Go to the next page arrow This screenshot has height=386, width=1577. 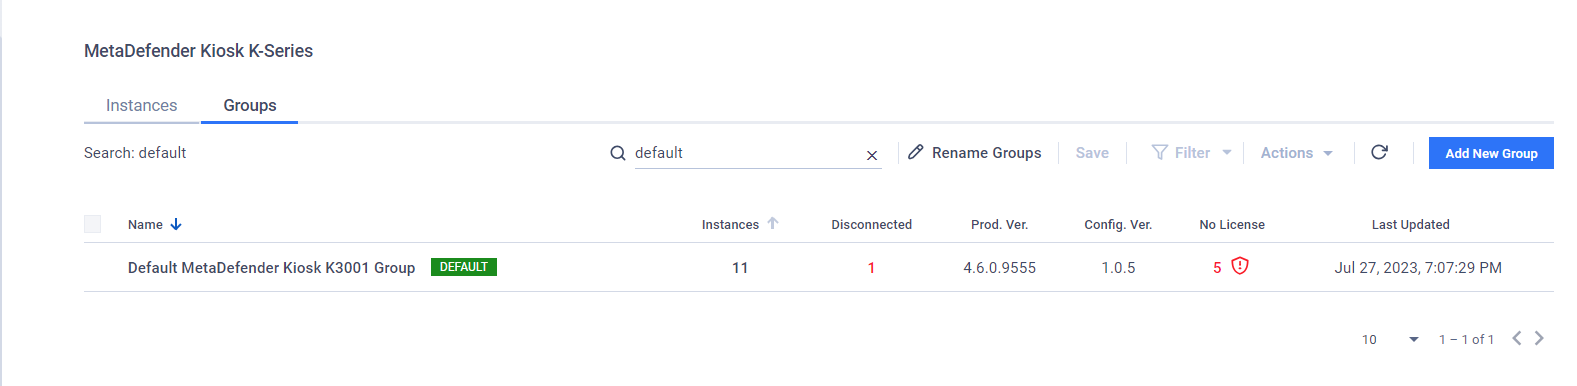point(1539,338)
